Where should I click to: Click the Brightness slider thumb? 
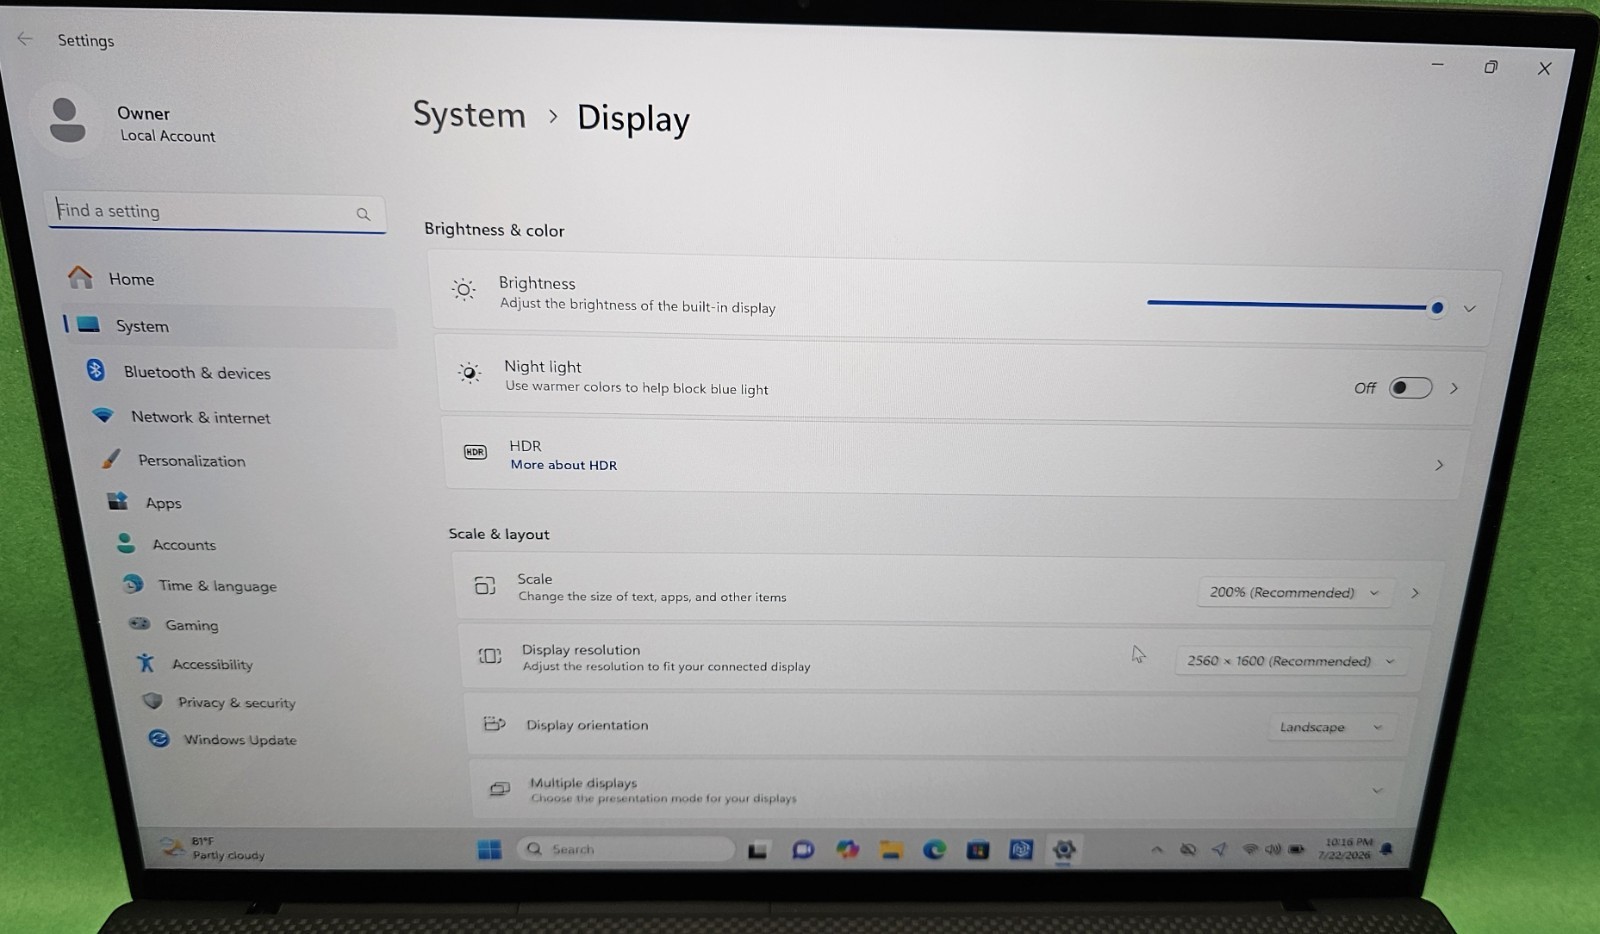tap(1437, 308)
